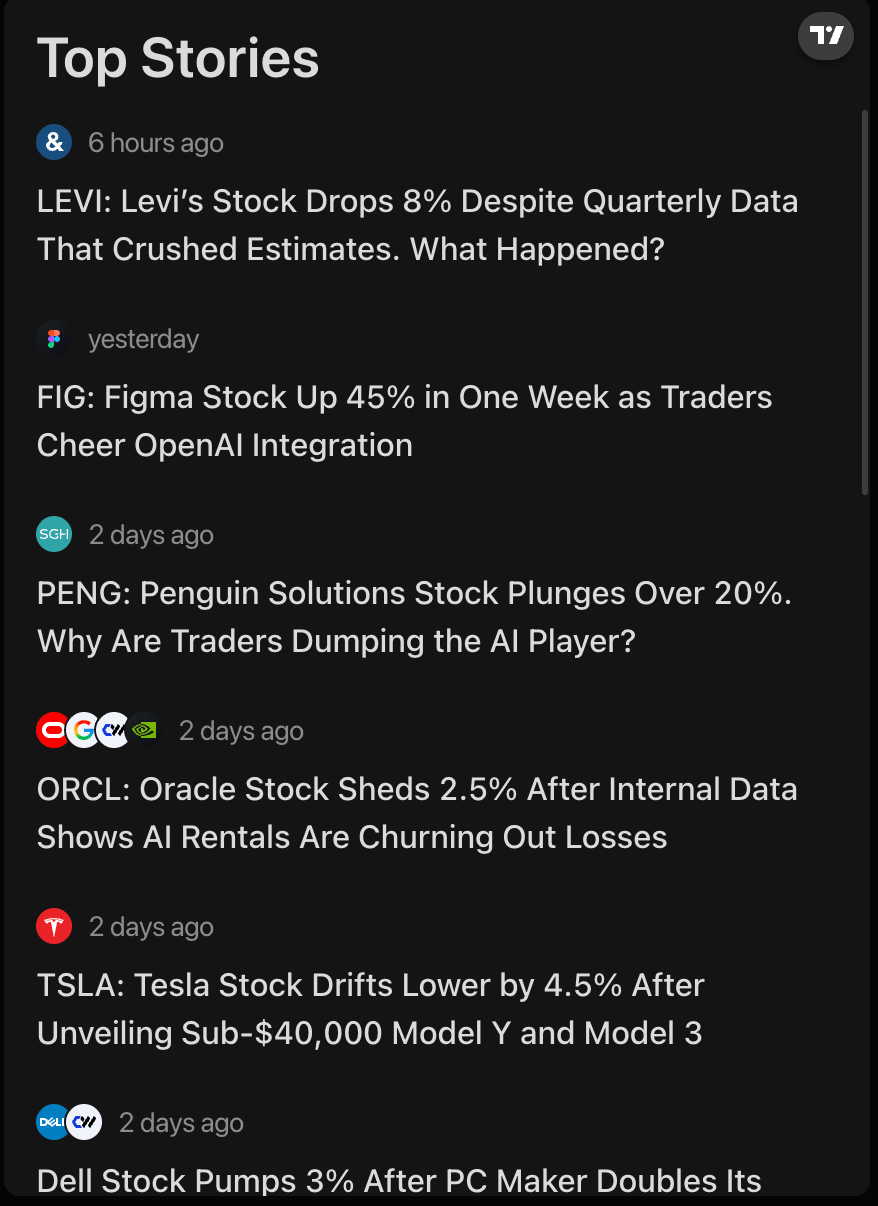Open the Levi's Stock Drops 8% story
The height and width of the screenshot is (1206, 878).
(417, 225)
